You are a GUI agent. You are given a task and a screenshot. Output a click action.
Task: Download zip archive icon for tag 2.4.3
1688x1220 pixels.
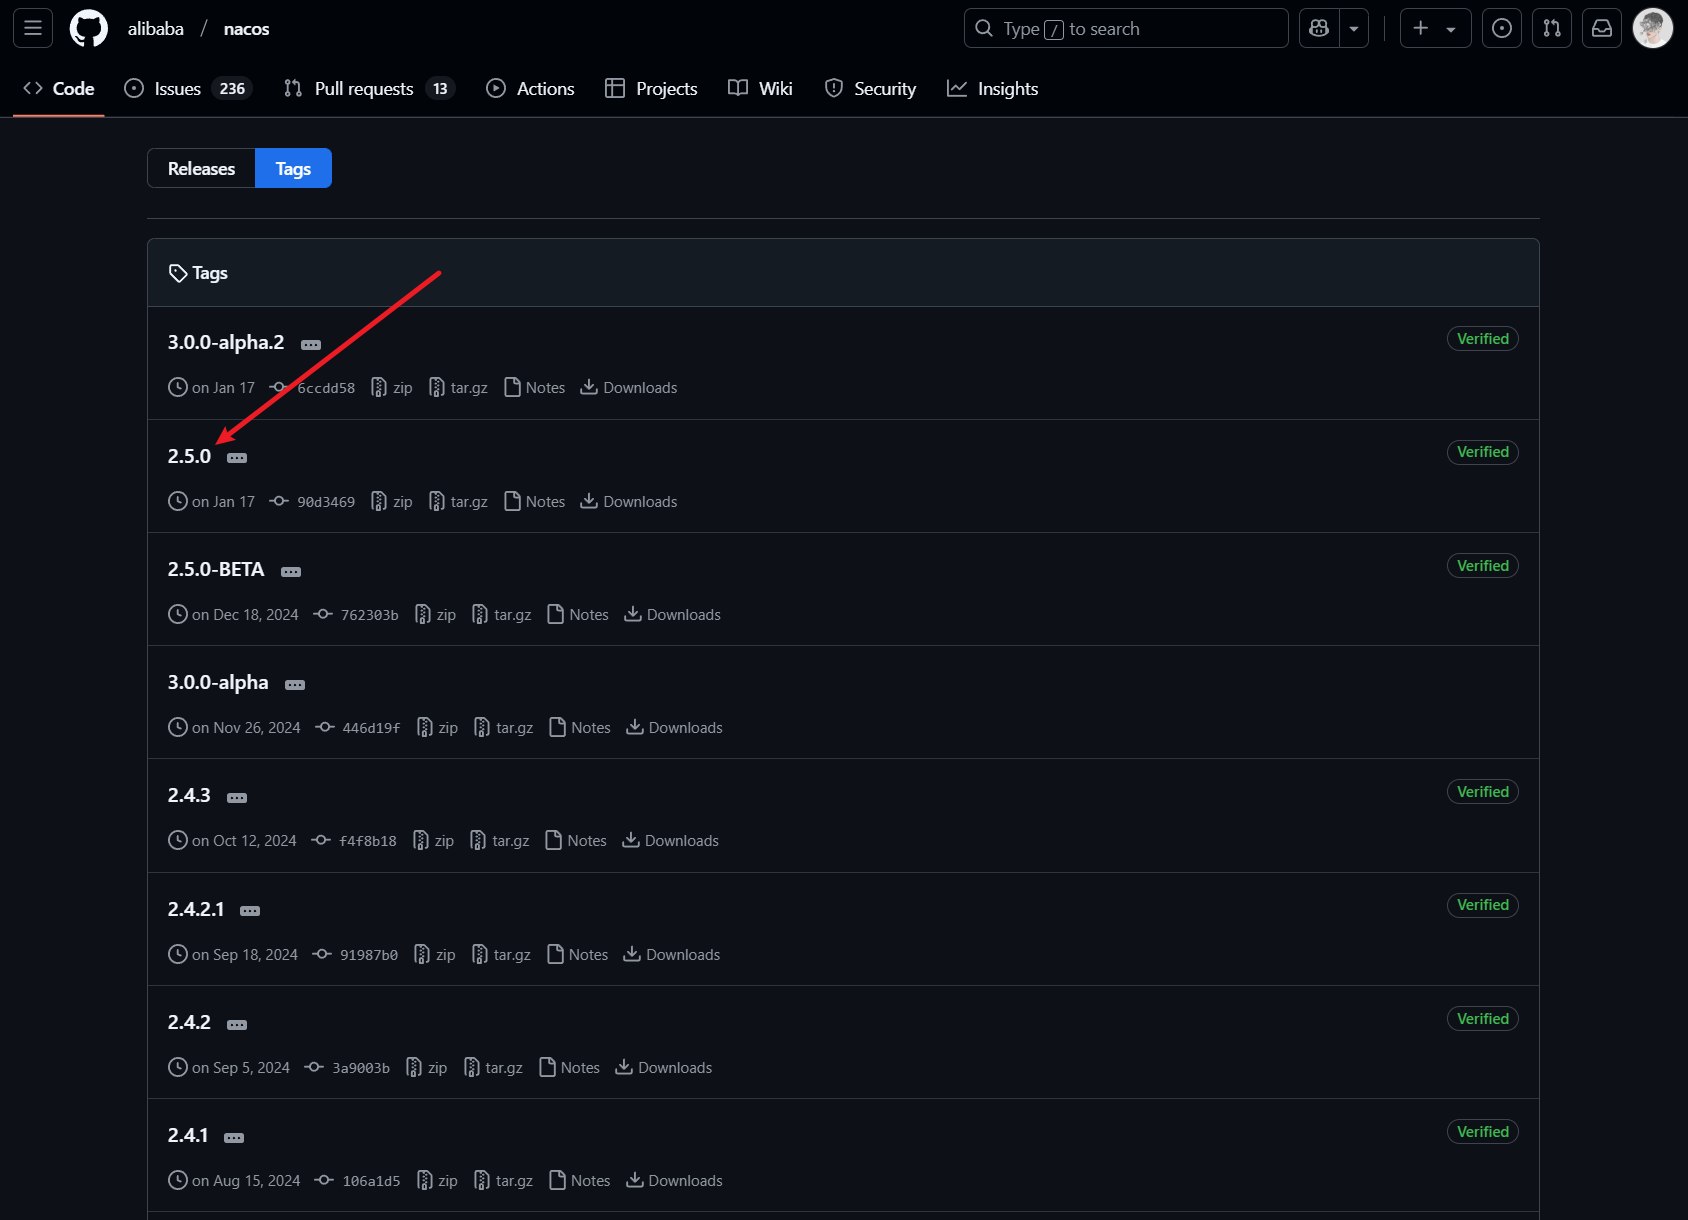[x=421, y=840]
